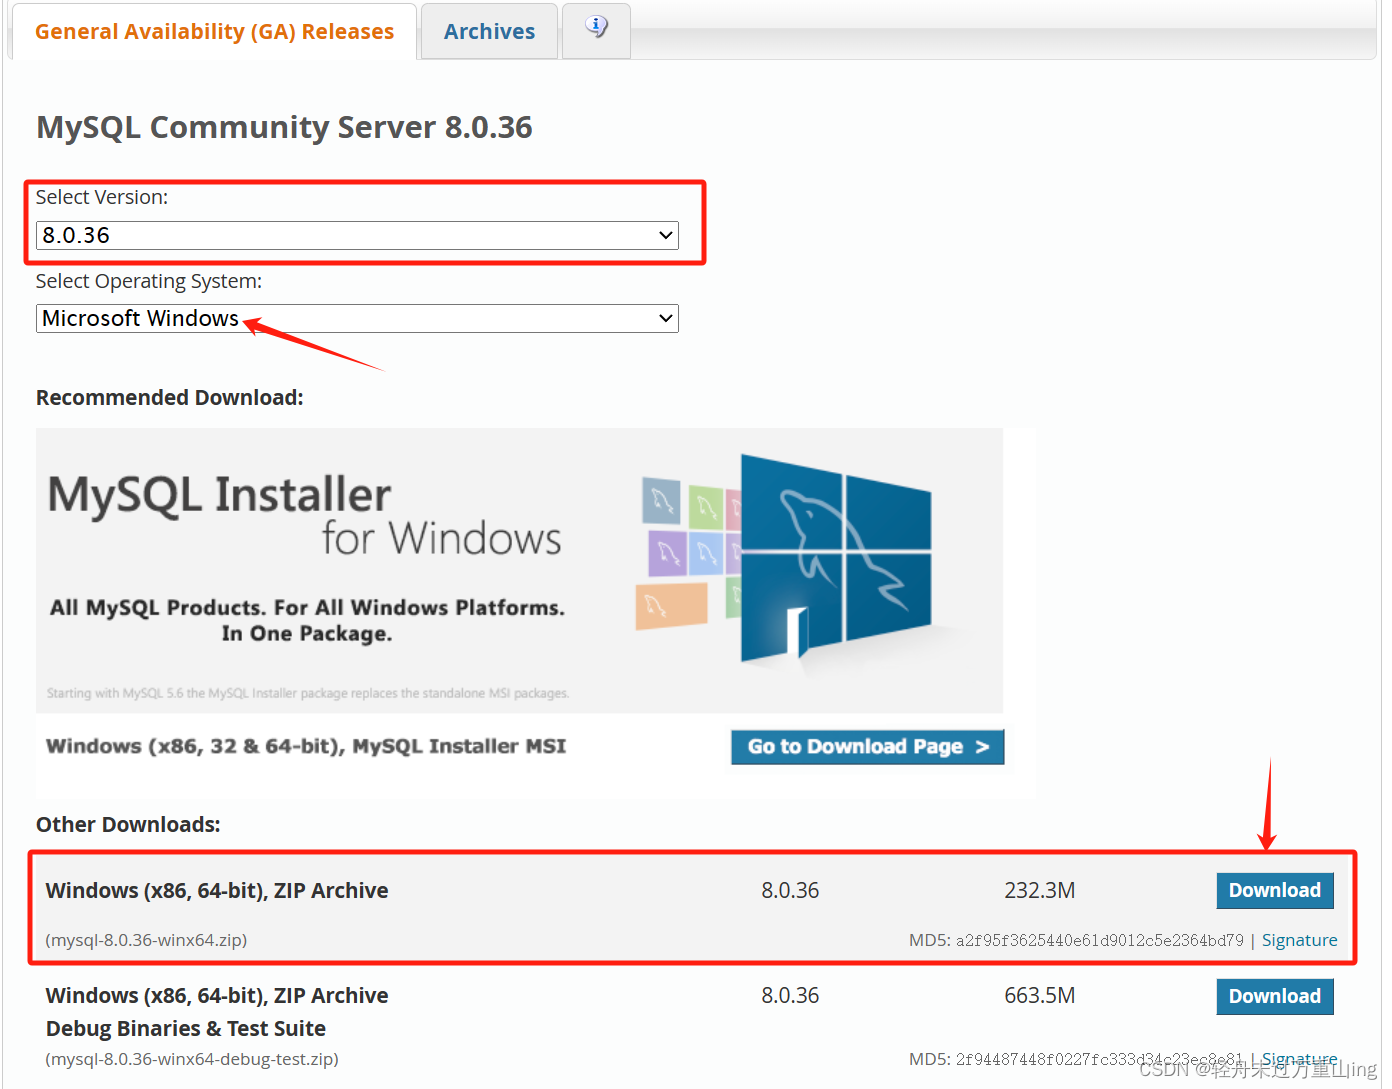The width and height of the screenshot is (1392, 1089).
Task: Click the Select Version label
Action: [x=102, y=198]
